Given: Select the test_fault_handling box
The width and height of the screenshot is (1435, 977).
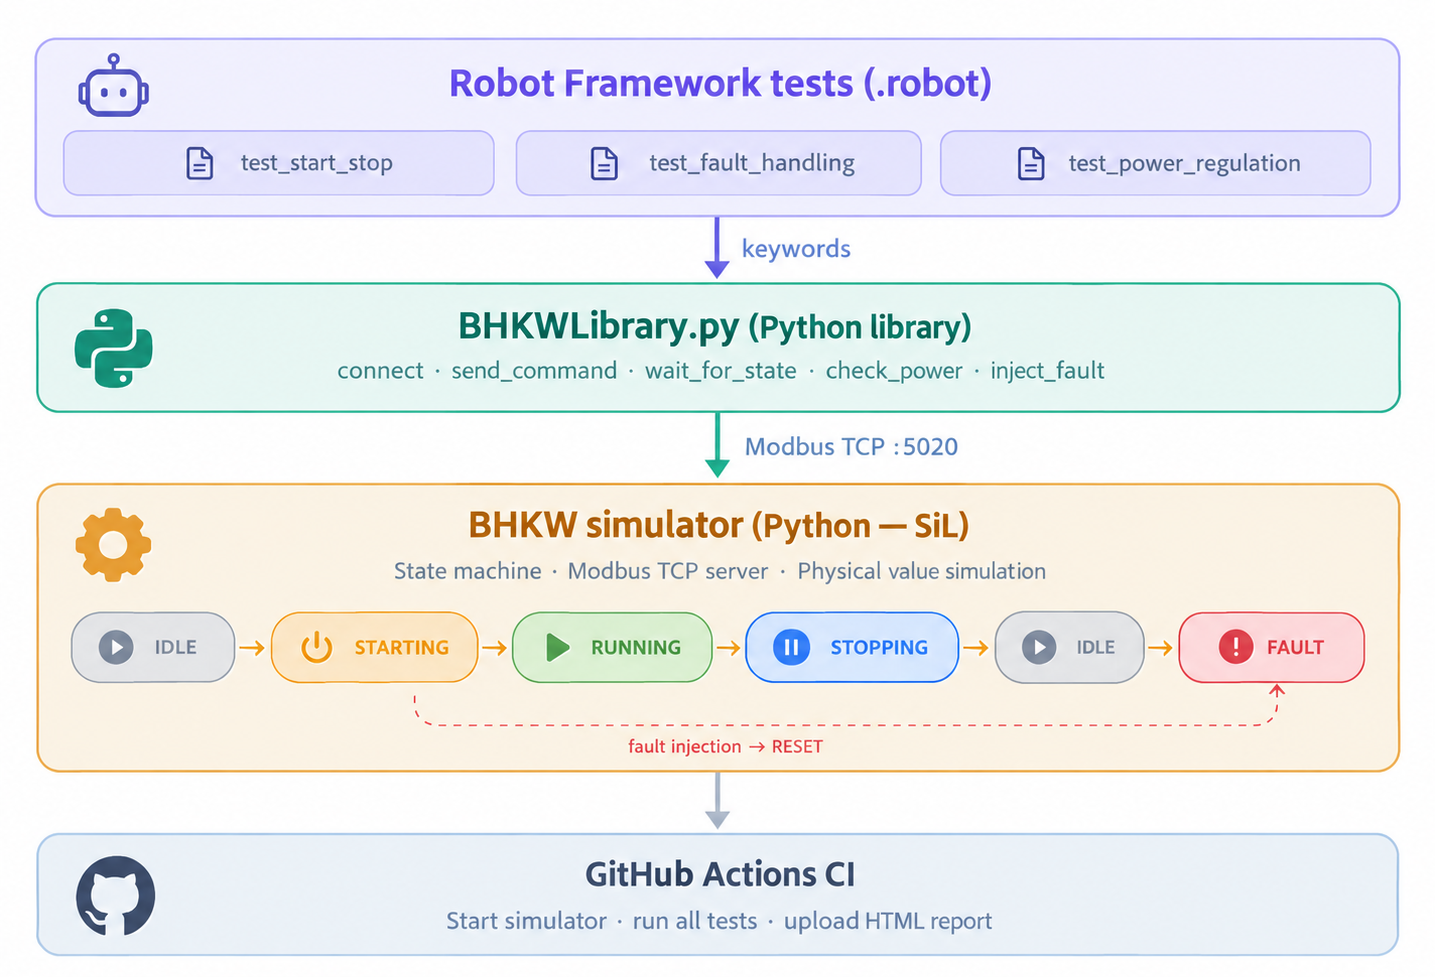Looking at the screenshot, I should pyautogui.click(x=718, y=163).
